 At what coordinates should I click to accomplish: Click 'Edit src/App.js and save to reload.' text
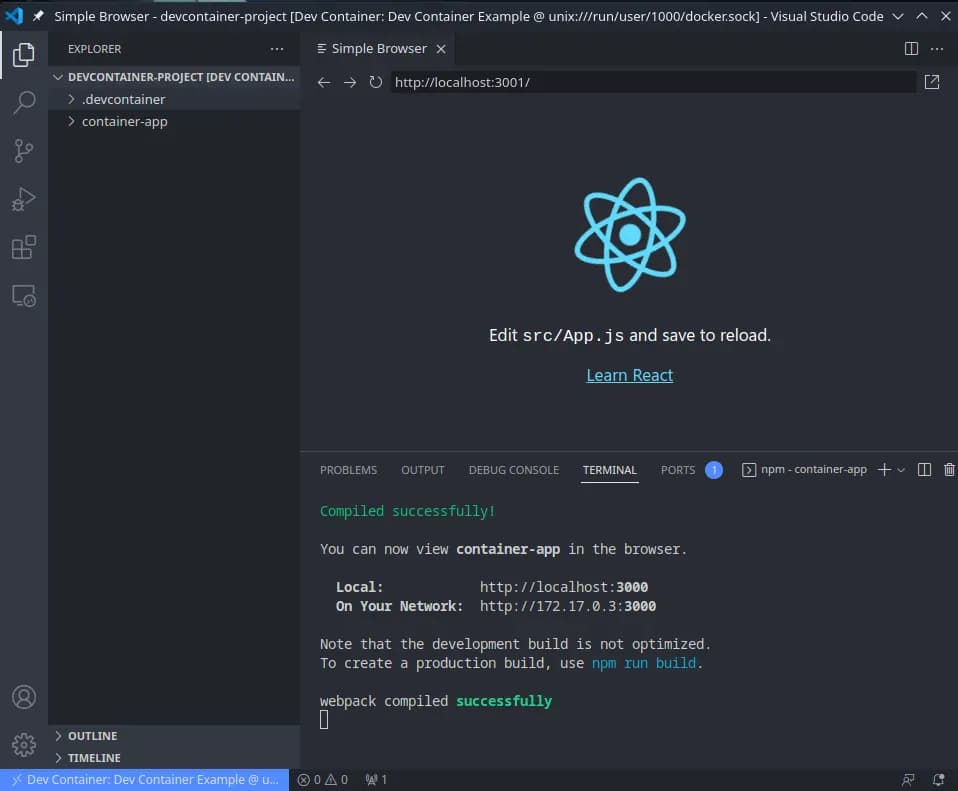tap(629, 335)
